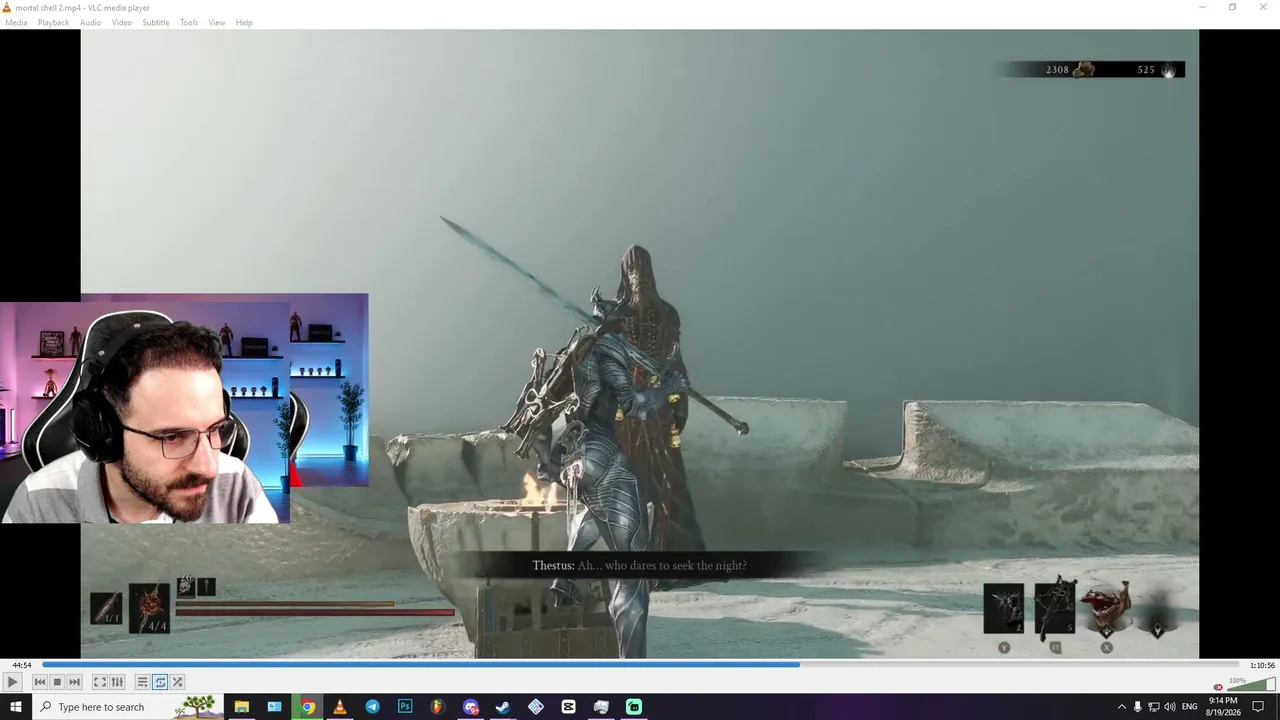Viewport: 1280px width, 720px height.
Task: Open the Tools menu
Action: (189, 22)
